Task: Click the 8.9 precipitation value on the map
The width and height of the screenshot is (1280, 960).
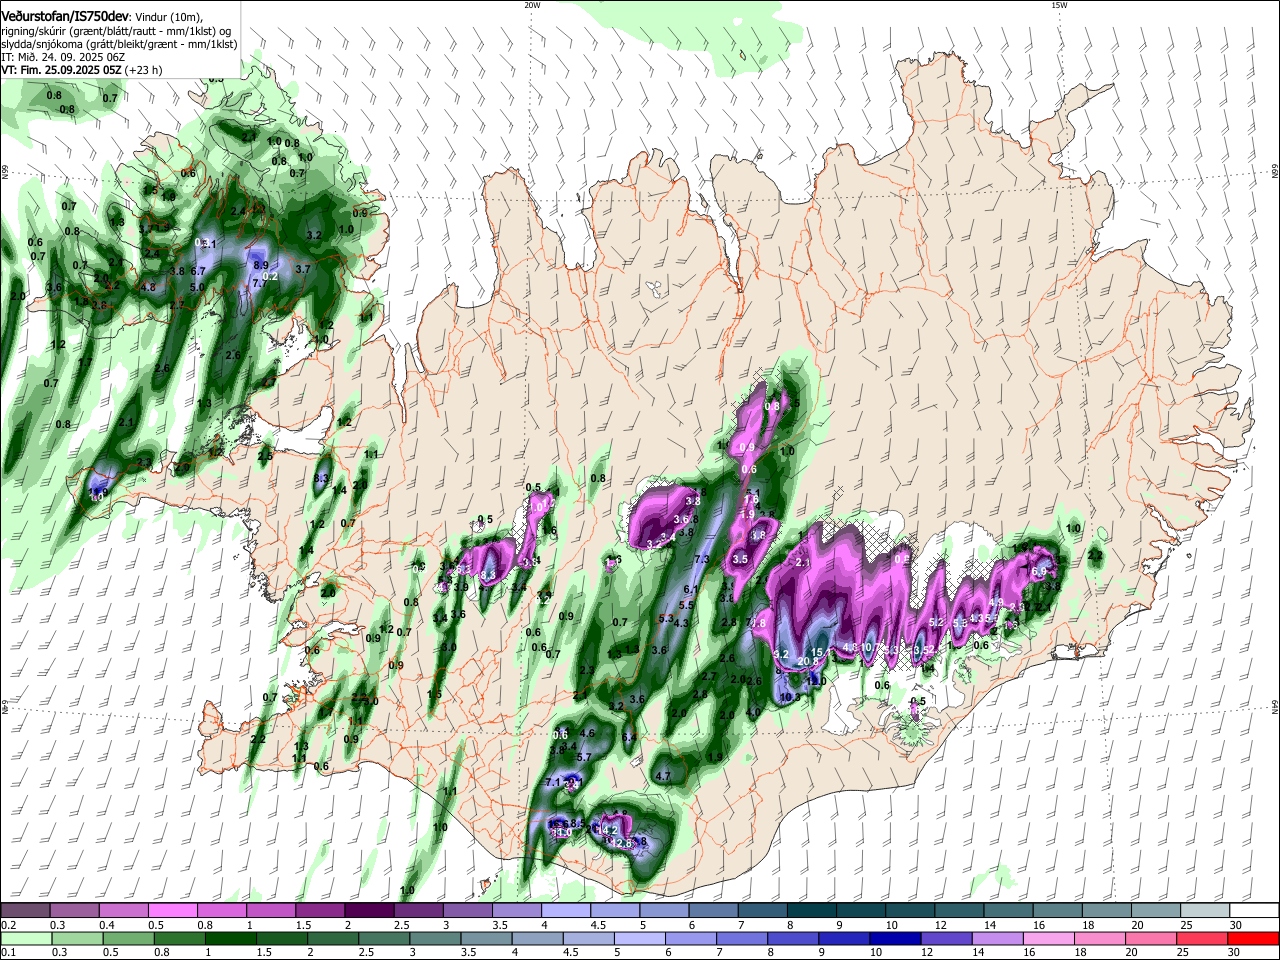Action: pyautogui.click(x=261, y=265)
